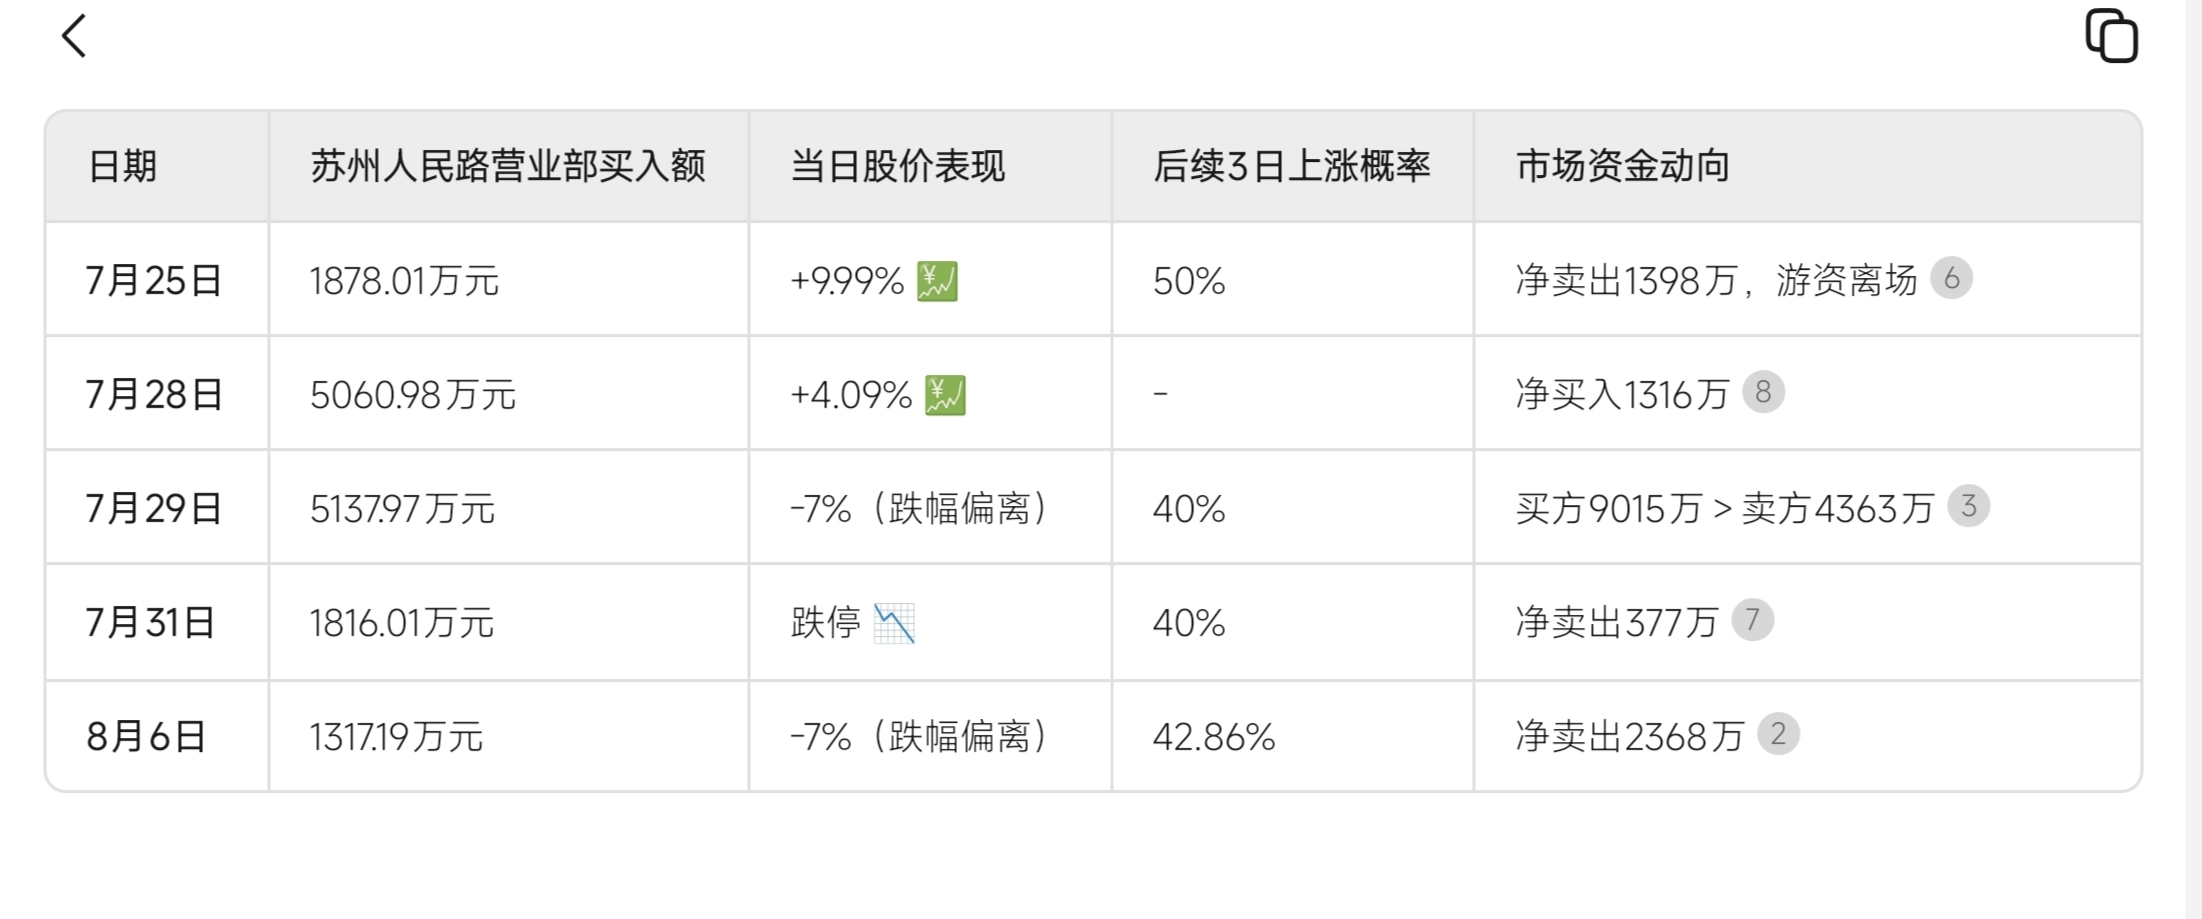Select the 后续3日上涨概率 column header

(1292, 166)
